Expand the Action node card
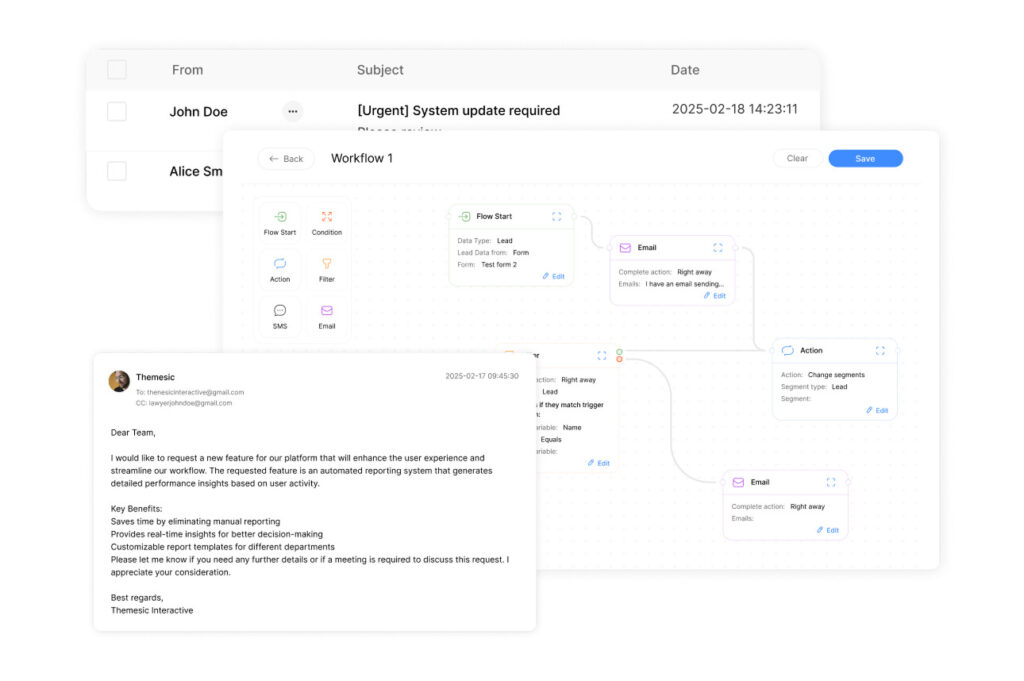This screenshot has height=681, width=1024. [x=880, y=350]
